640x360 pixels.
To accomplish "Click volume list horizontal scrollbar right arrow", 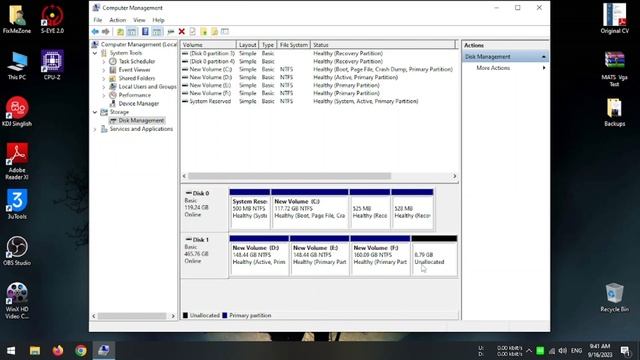I will (x=454, y=176).
